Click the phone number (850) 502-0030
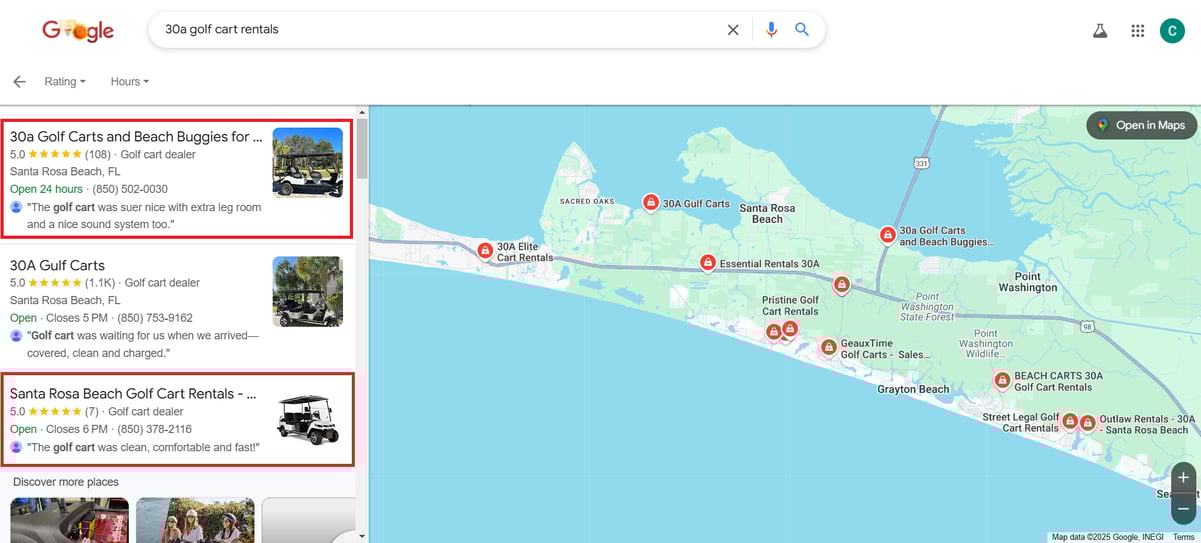Screen dimensions: 1201x543 point(130,189)
